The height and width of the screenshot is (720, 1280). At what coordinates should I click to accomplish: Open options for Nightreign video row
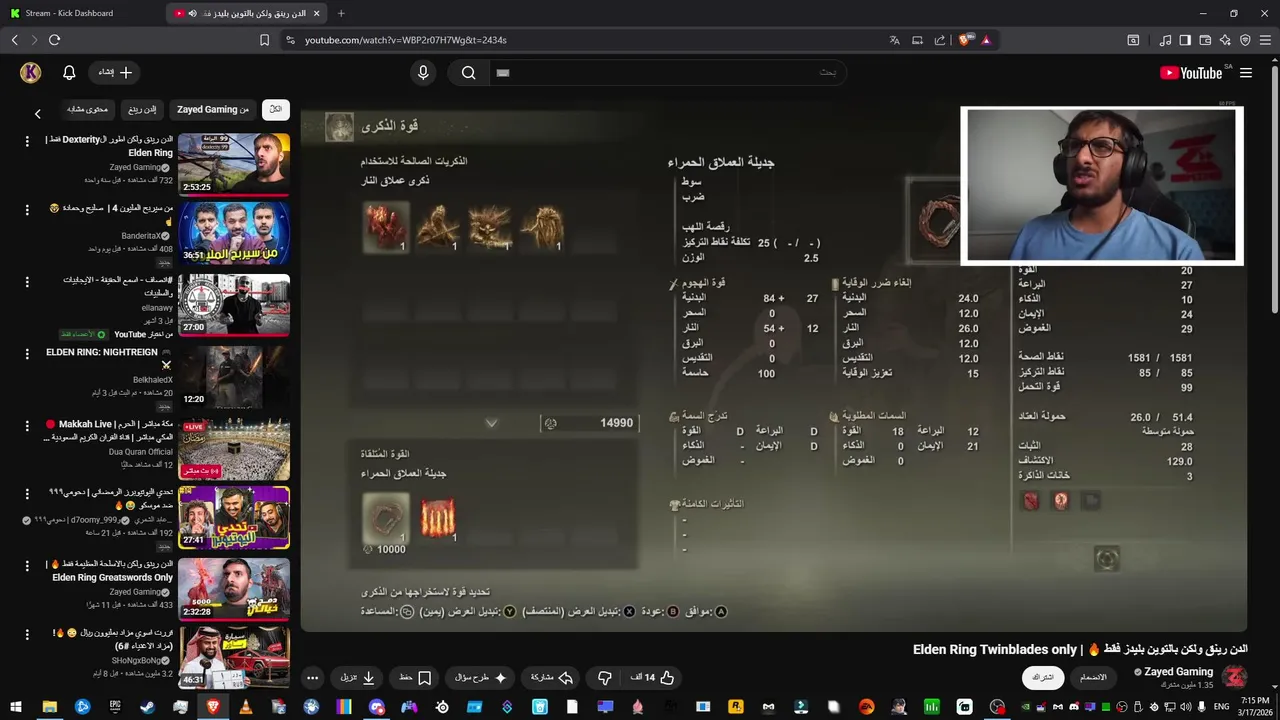[27, 353]
